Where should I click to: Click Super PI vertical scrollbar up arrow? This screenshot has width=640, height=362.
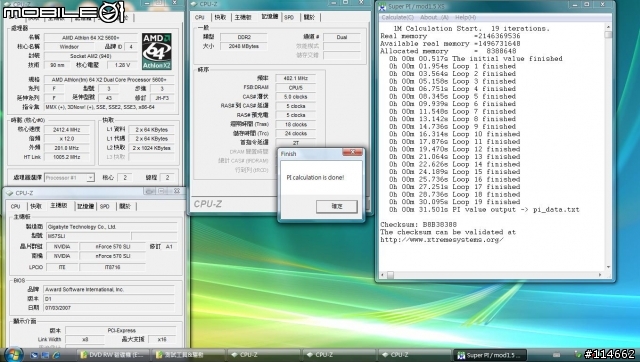click(x=608, y=27)
